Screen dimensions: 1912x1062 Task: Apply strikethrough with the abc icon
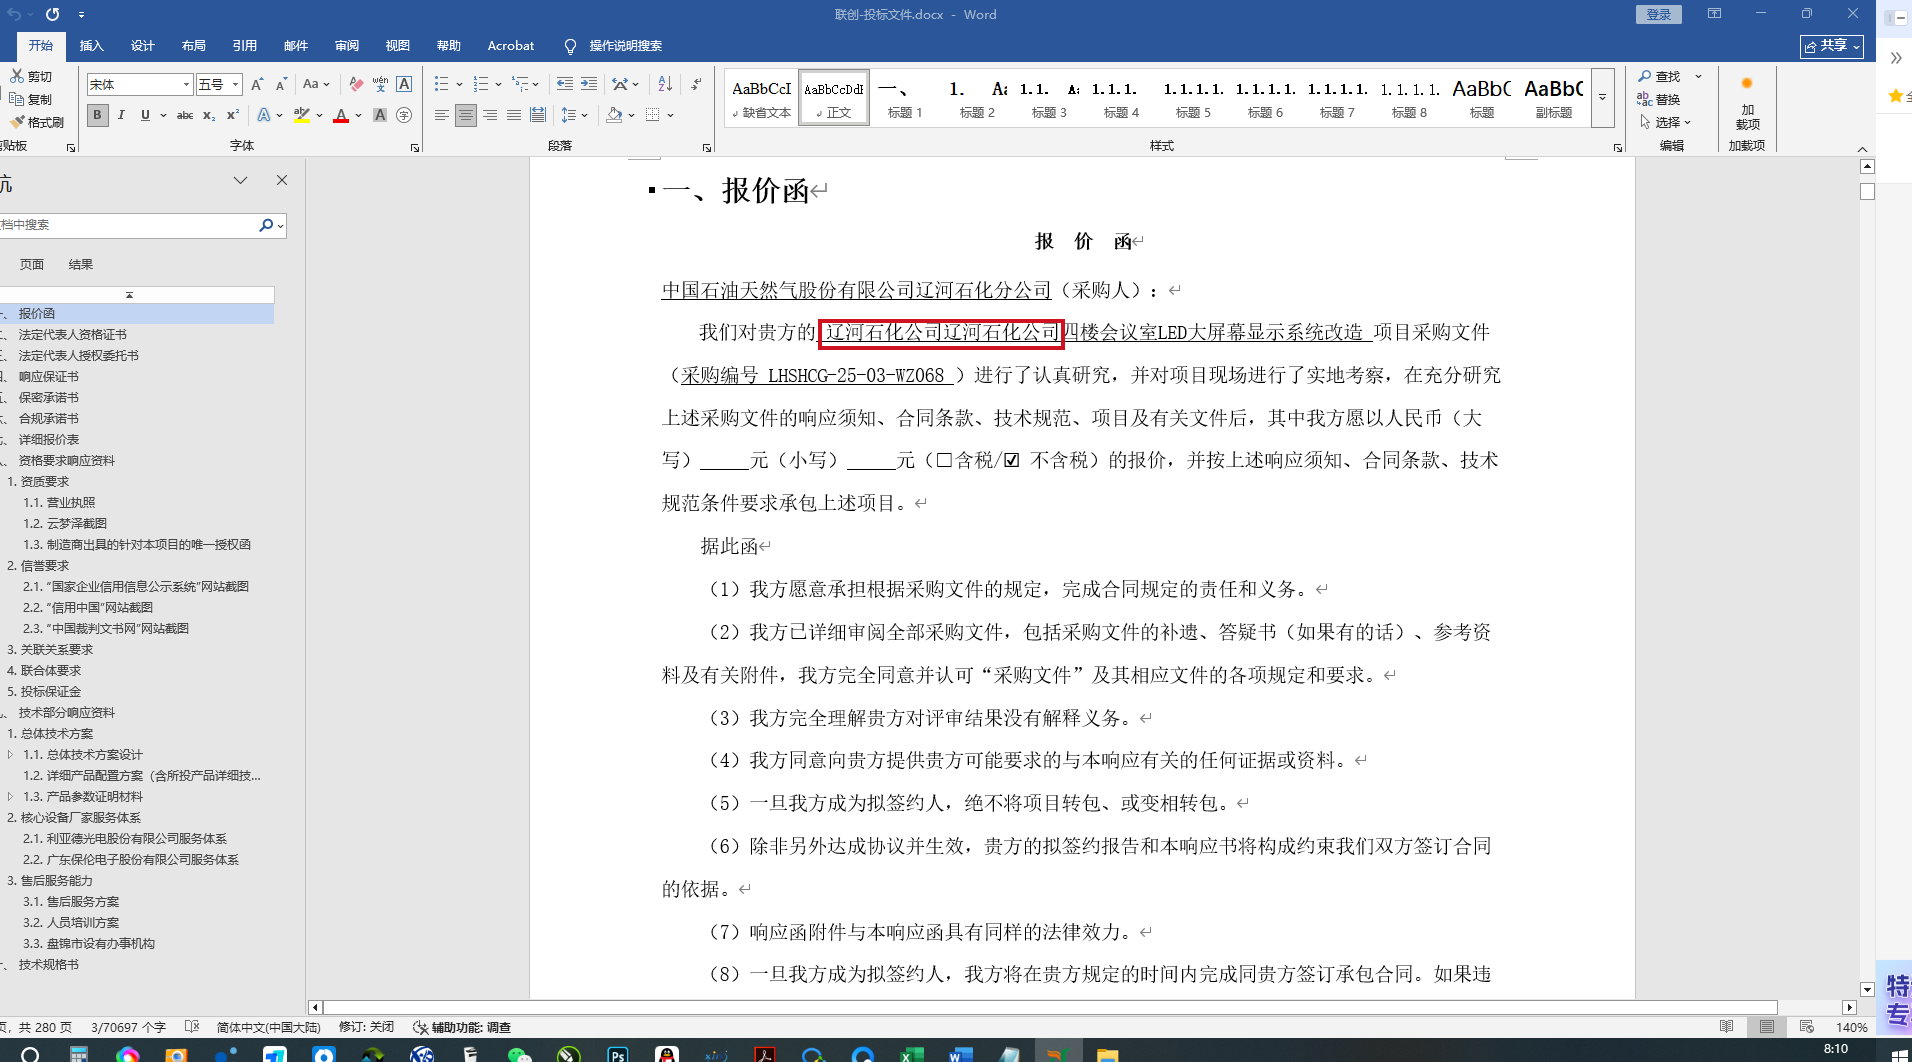click(185, 116)
